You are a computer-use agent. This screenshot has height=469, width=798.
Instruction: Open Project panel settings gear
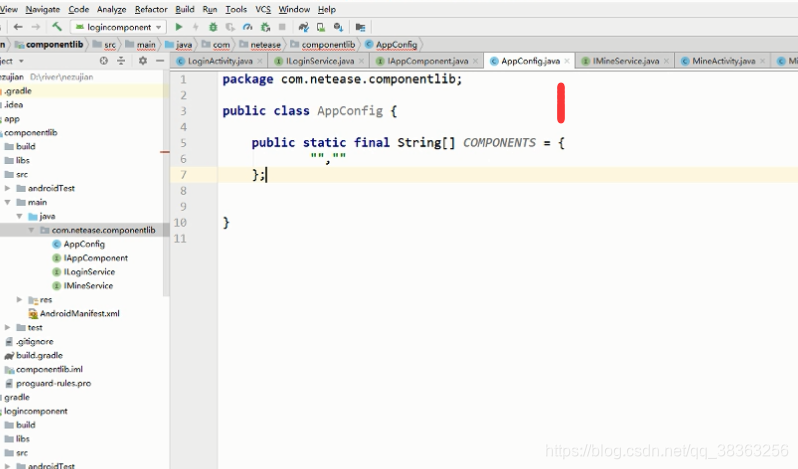(143, 61)
